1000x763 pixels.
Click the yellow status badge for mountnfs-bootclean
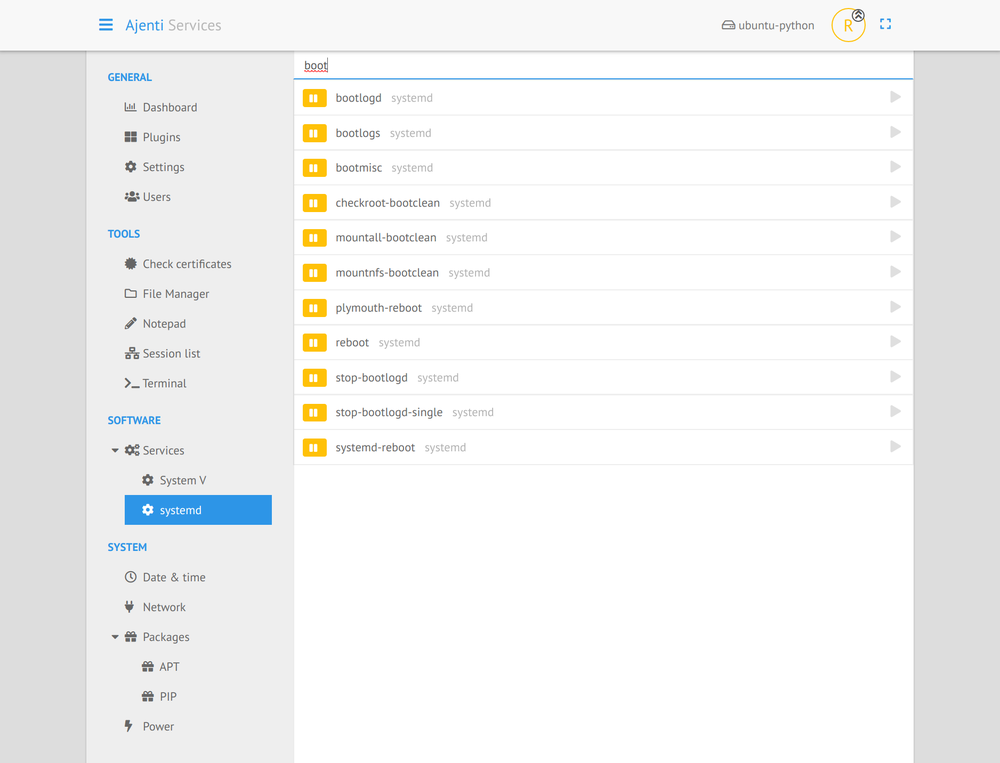pyautogui.click(x=314, y=273)
